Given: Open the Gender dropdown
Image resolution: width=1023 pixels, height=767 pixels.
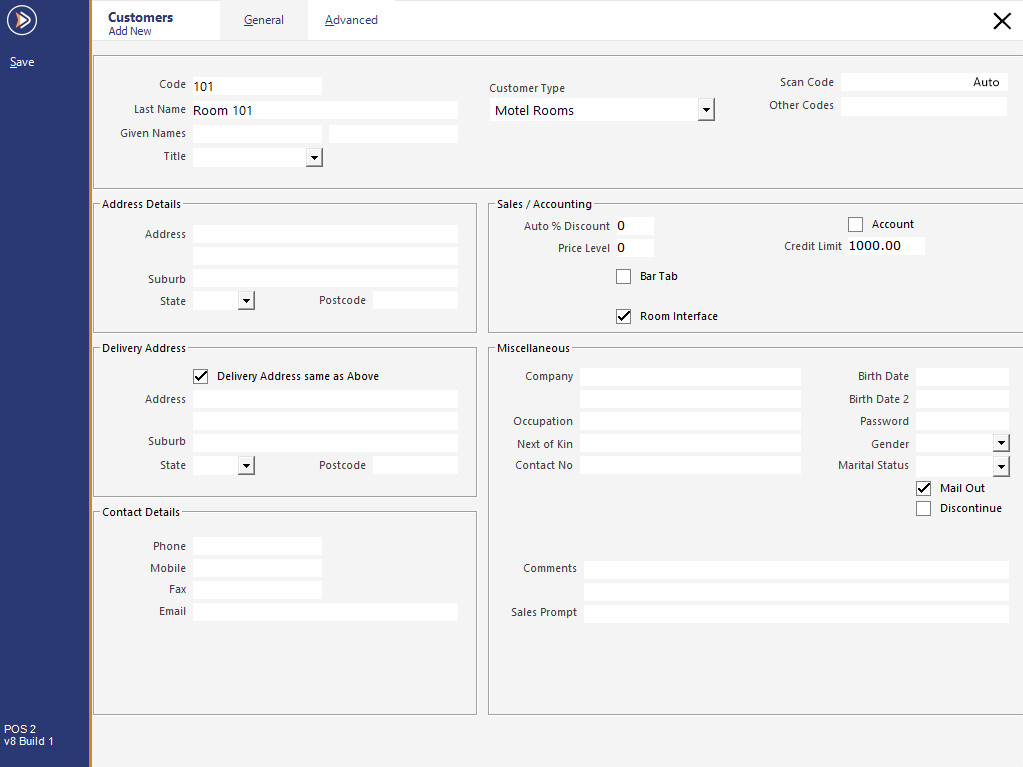Looking at the screenshot, I should tap(1001, 443).
